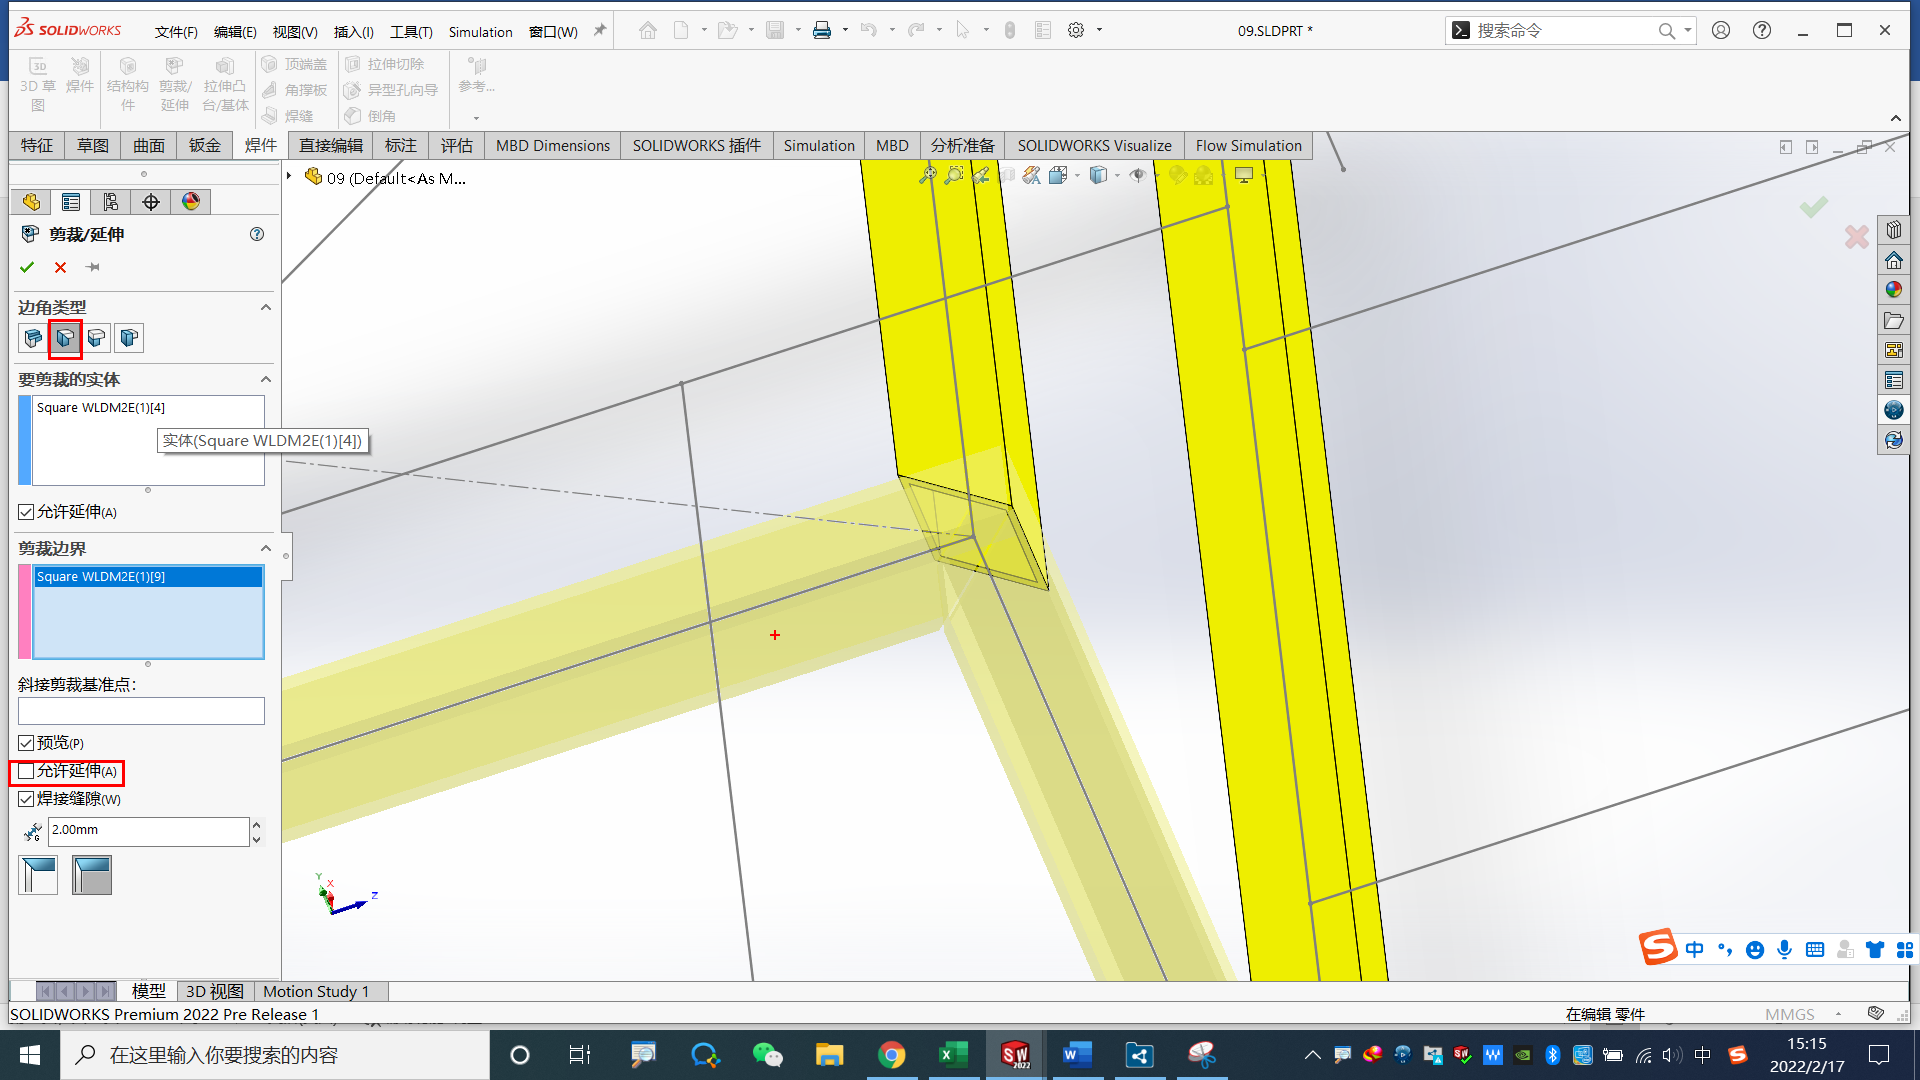Open File Explorer folder icon in task pane
The height and width of the screenshot is (1080, 1920).
(x=1894, y=320)
